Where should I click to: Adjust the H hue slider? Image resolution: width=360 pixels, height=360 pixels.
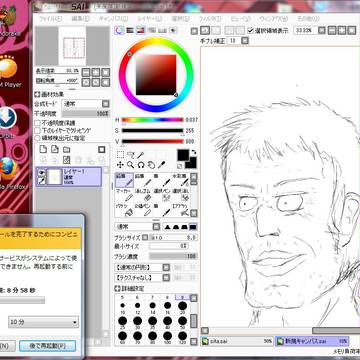point(152,120)
